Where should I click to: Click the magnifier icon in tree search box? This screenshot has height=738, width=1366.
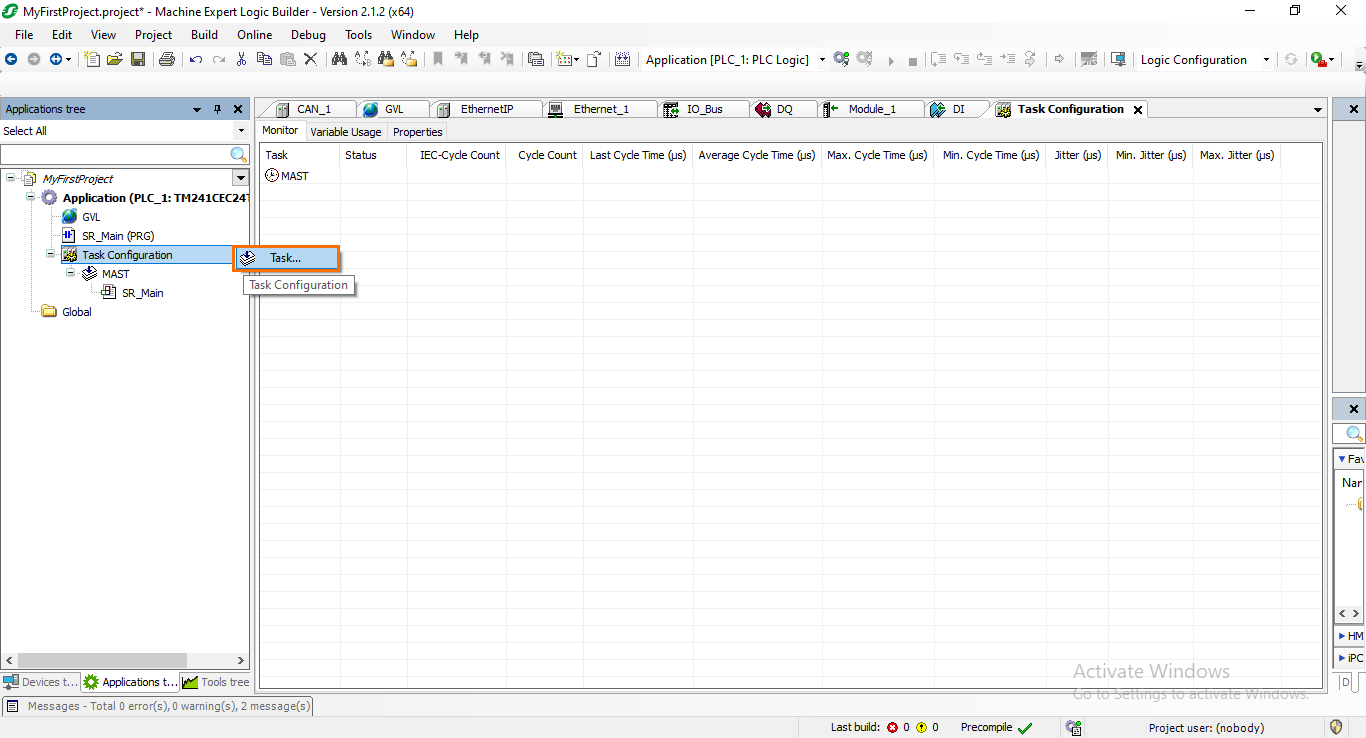click(x=239, y=154)
